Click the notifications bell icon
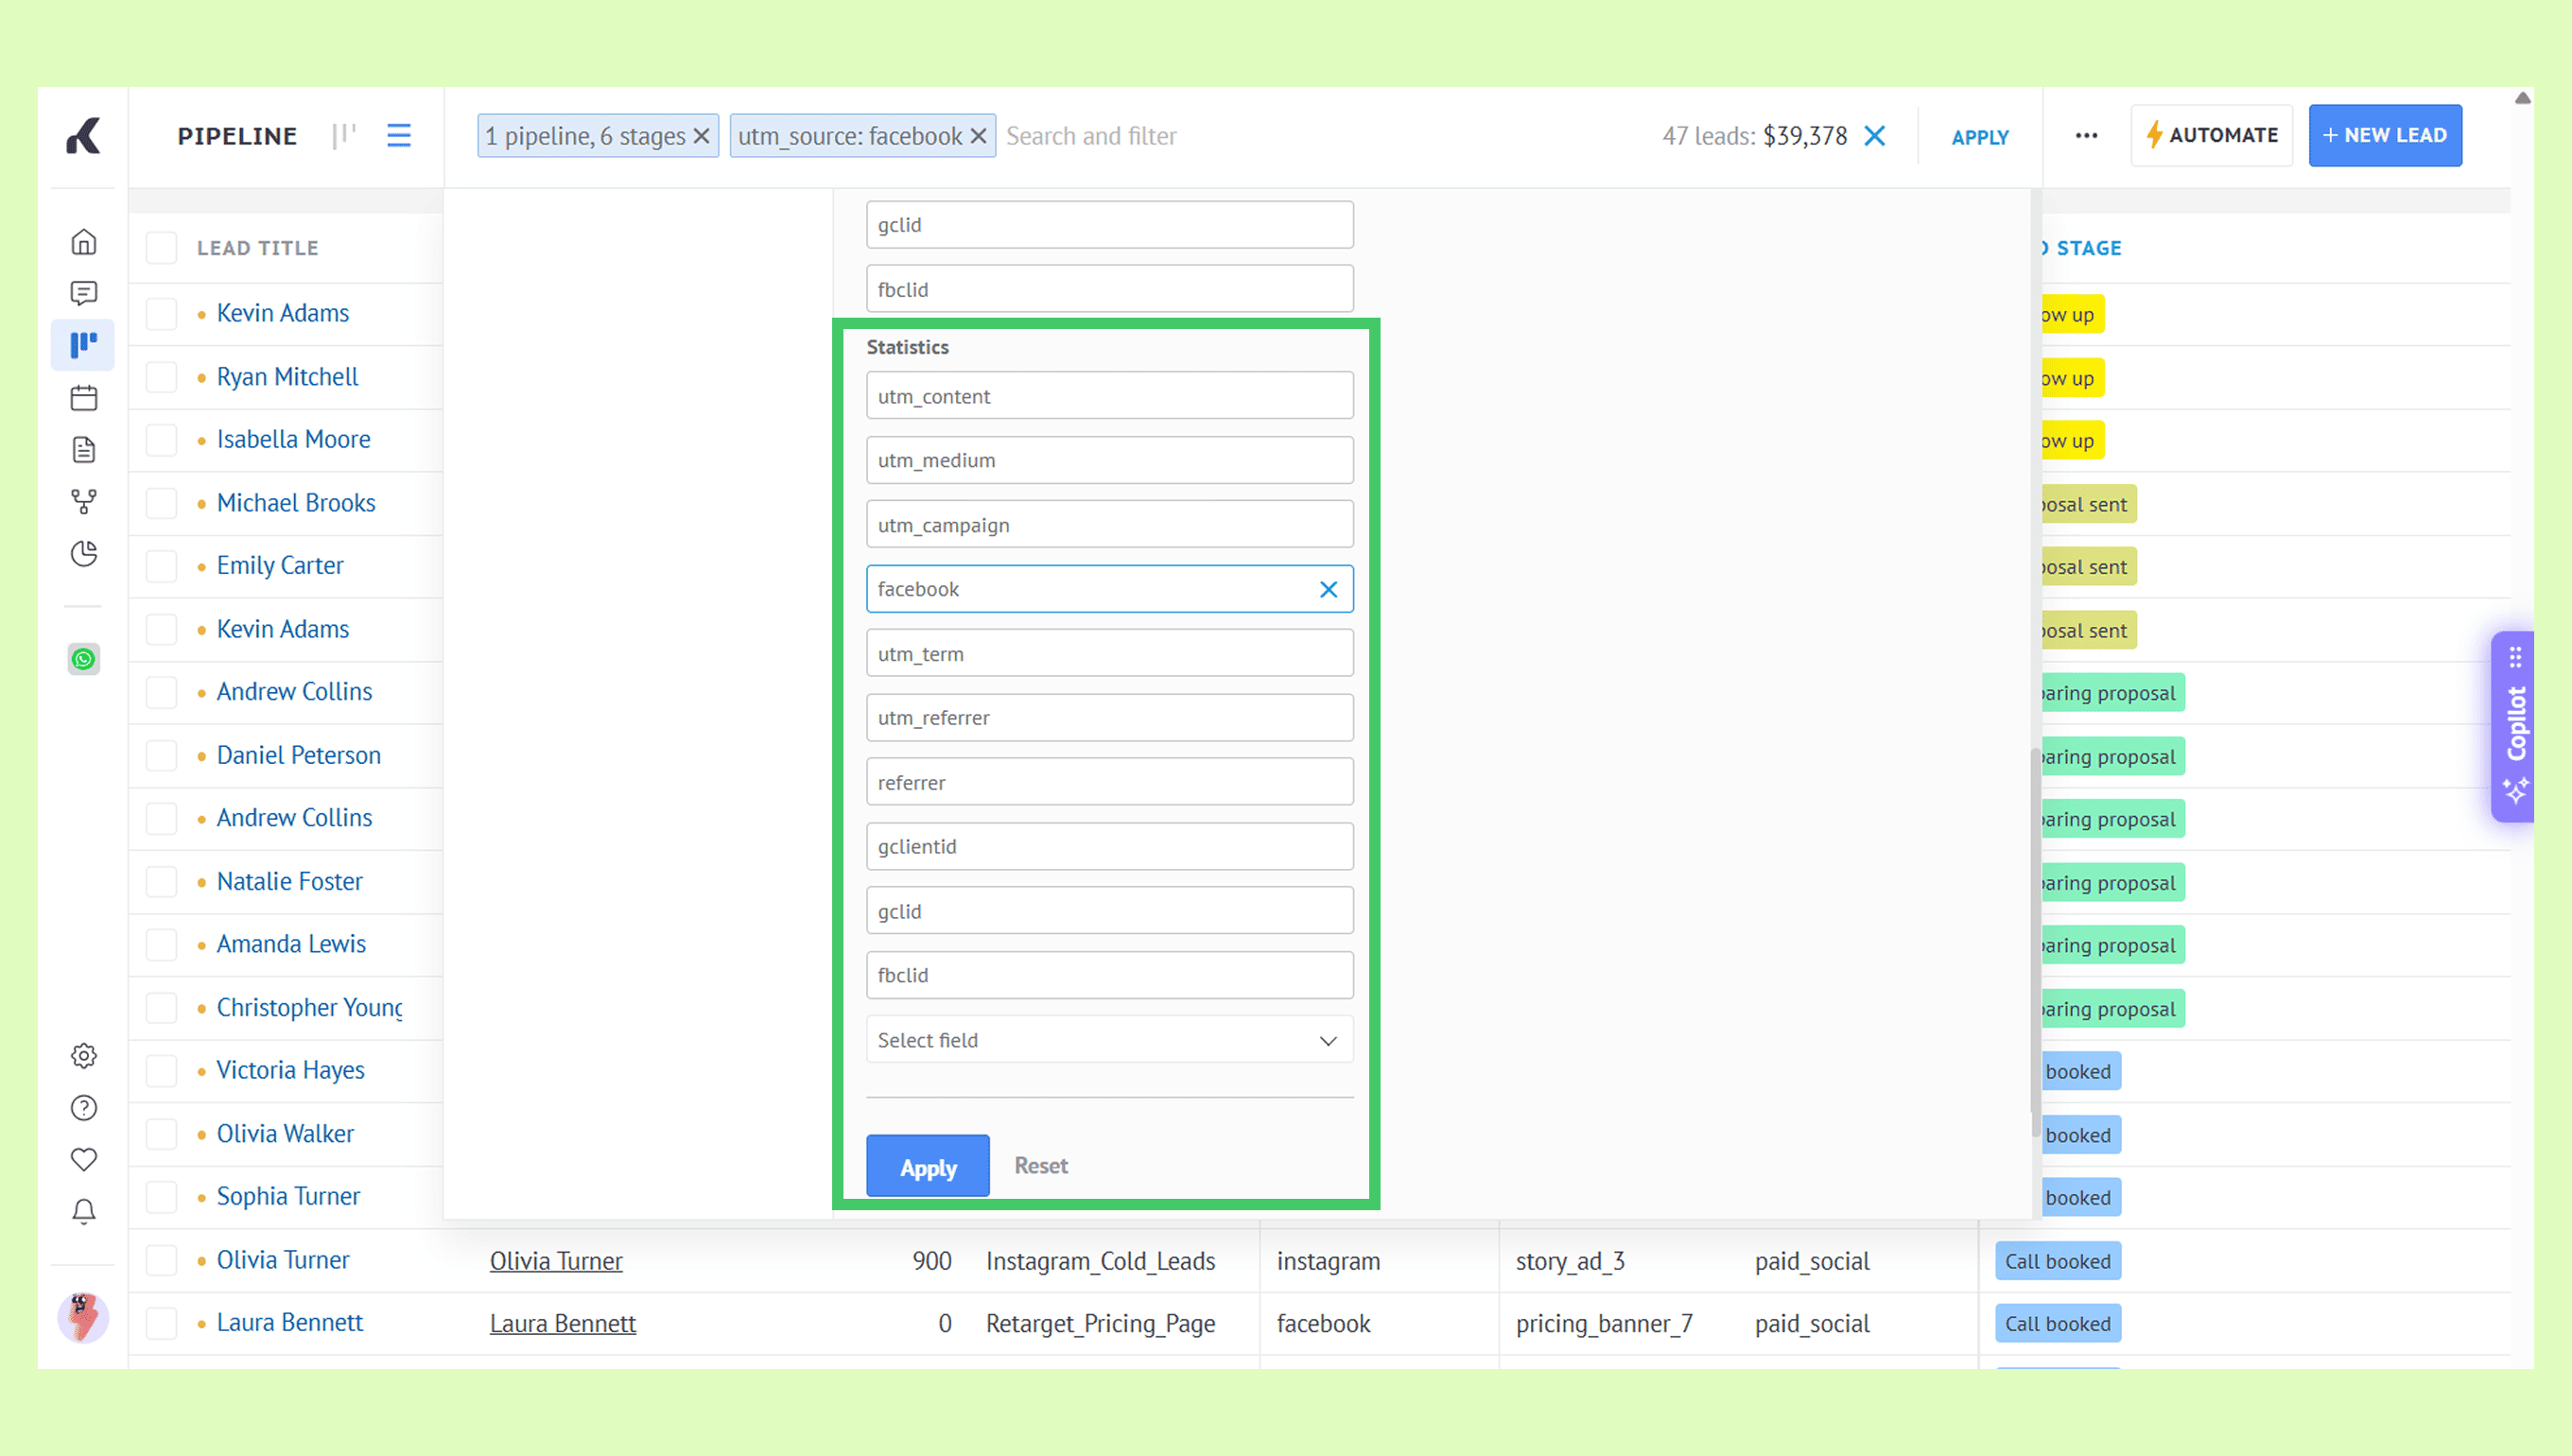The image size is (2572, 1456). click(84, 1212)
